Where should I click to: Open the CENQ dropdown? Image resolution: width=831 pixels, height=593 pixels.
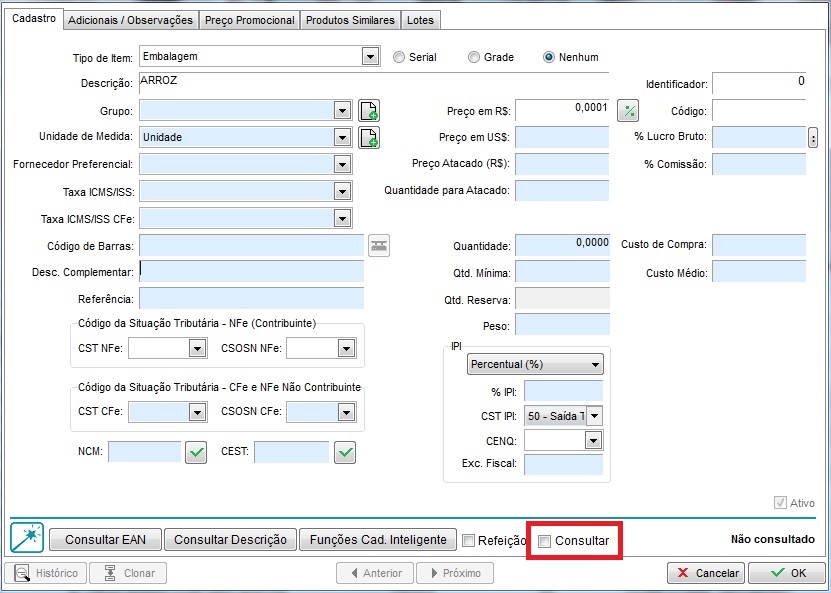[x=593, y=440]
